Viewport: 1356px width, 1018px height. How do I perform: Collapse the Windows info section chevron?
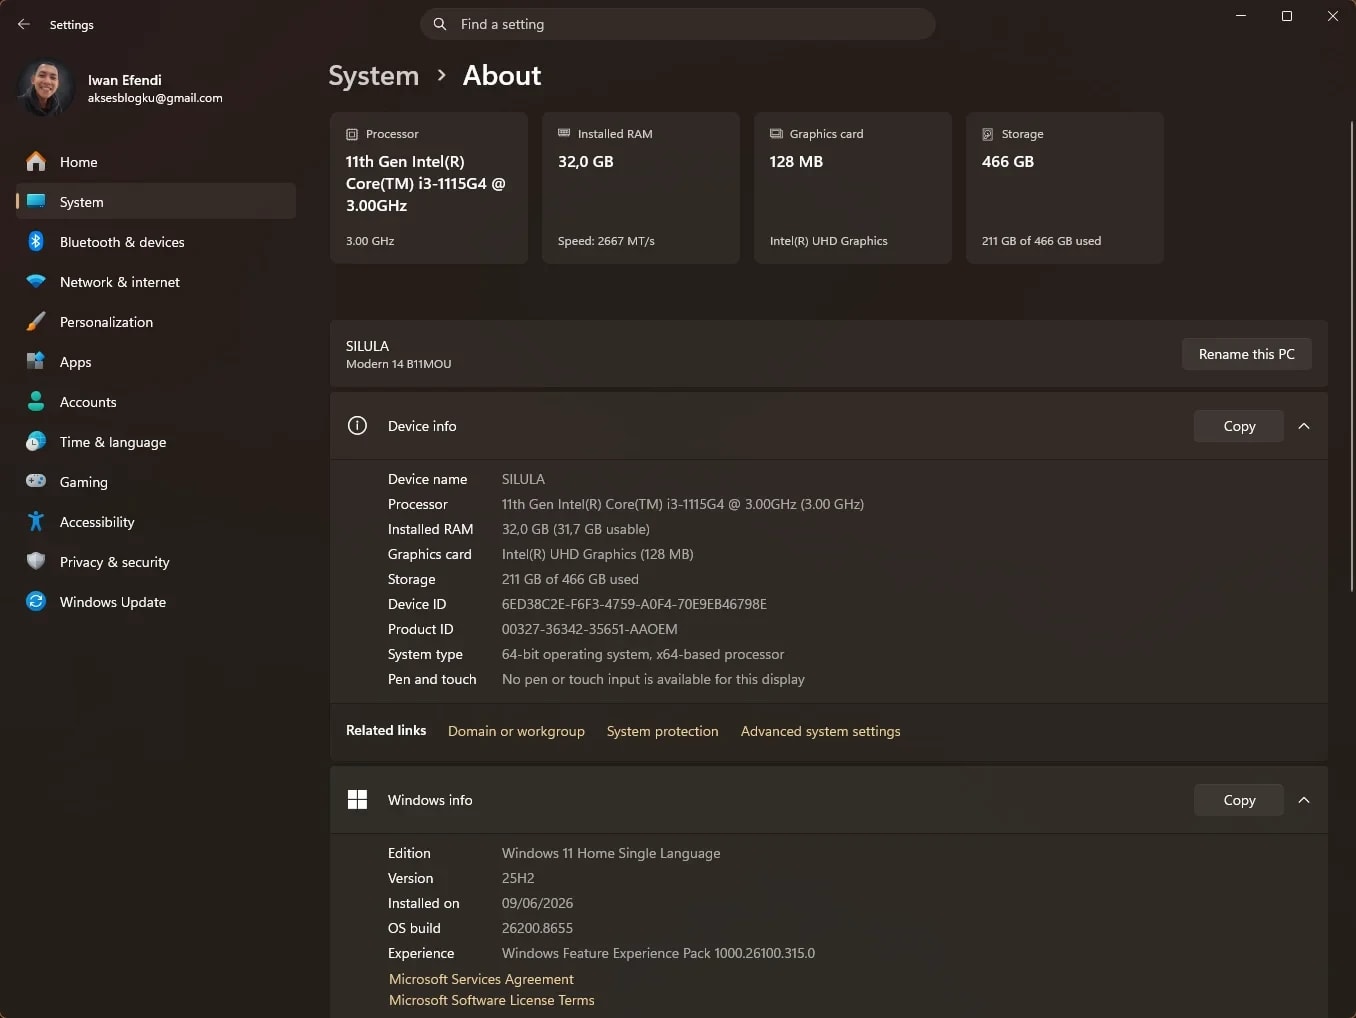click(1304, 800)
